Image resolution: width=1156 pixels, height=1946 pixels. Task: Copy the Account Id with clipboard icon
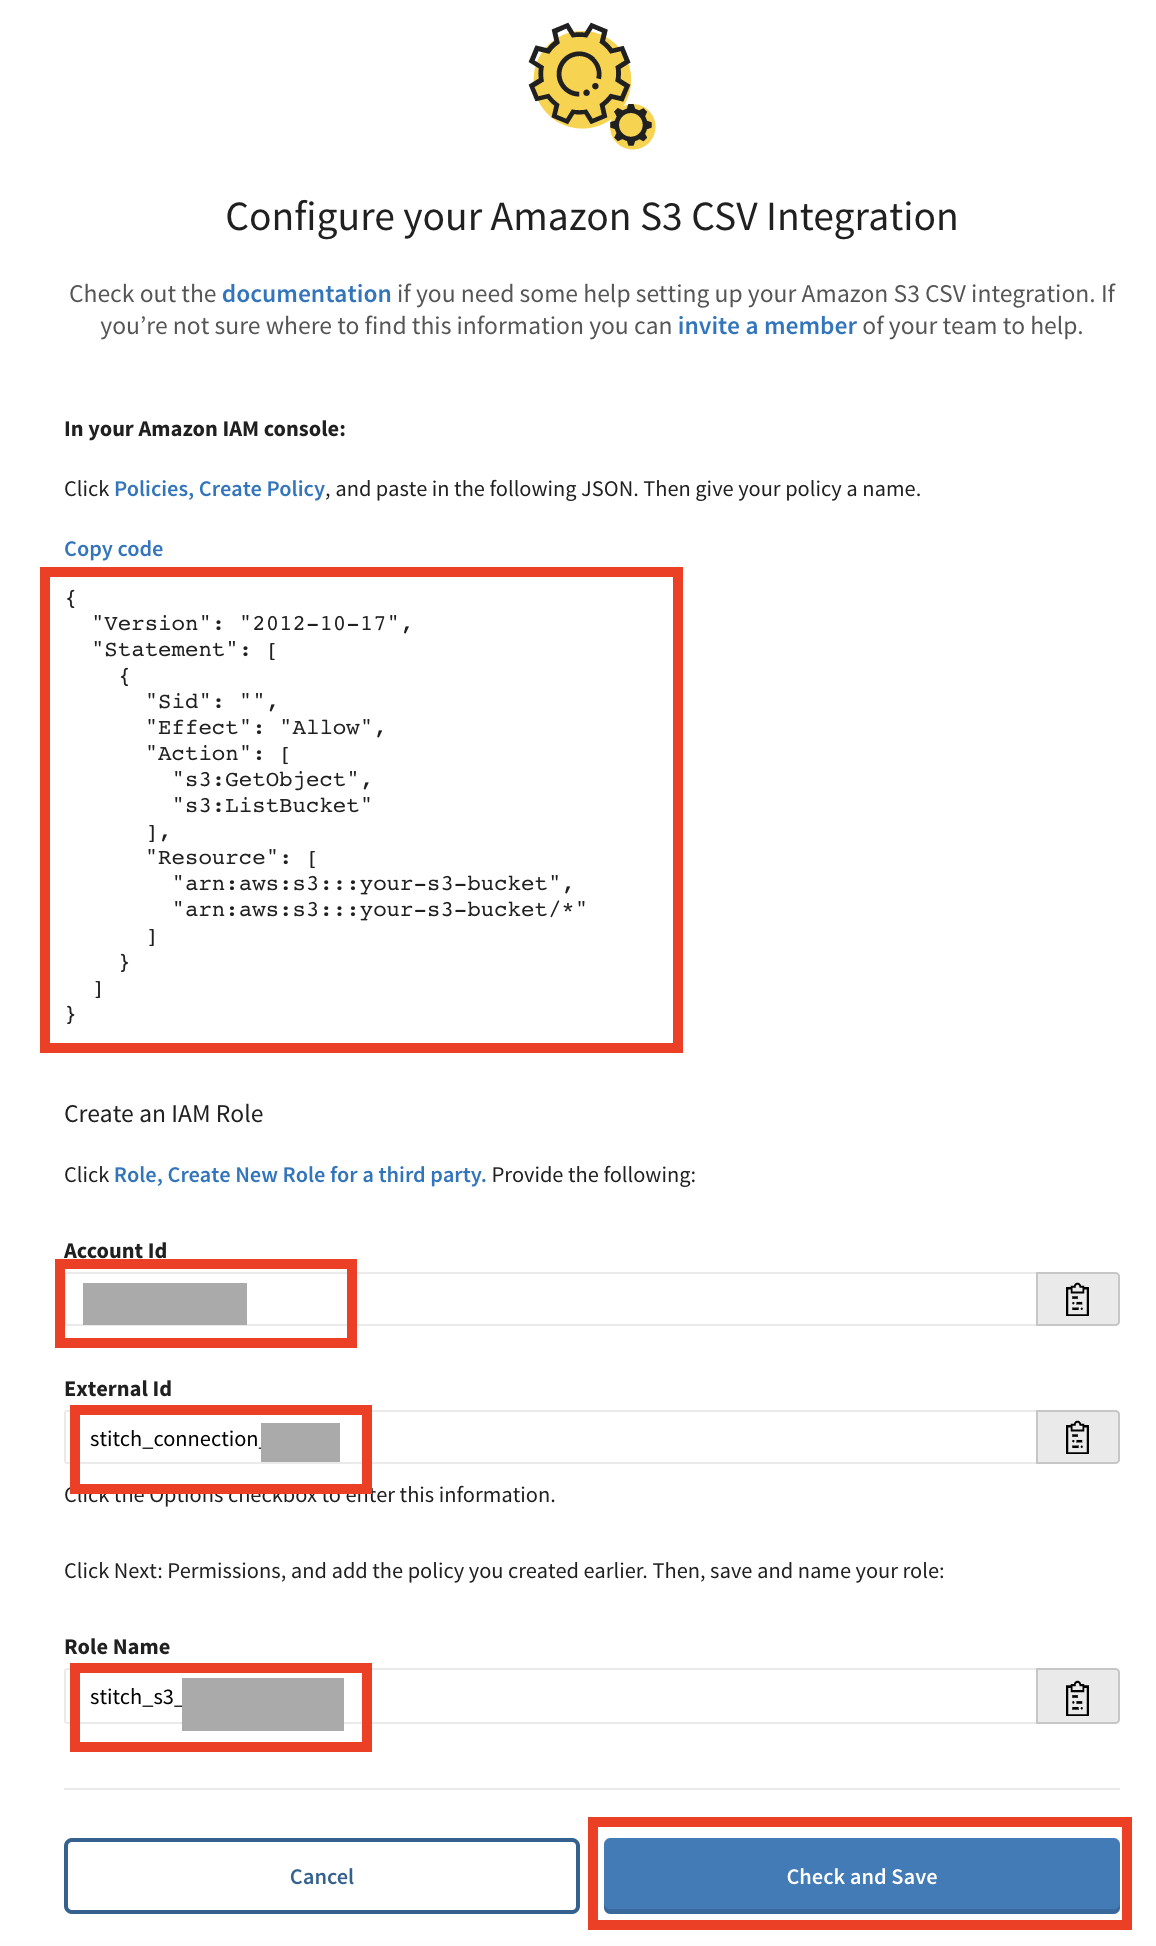tap(1077, 1299)
